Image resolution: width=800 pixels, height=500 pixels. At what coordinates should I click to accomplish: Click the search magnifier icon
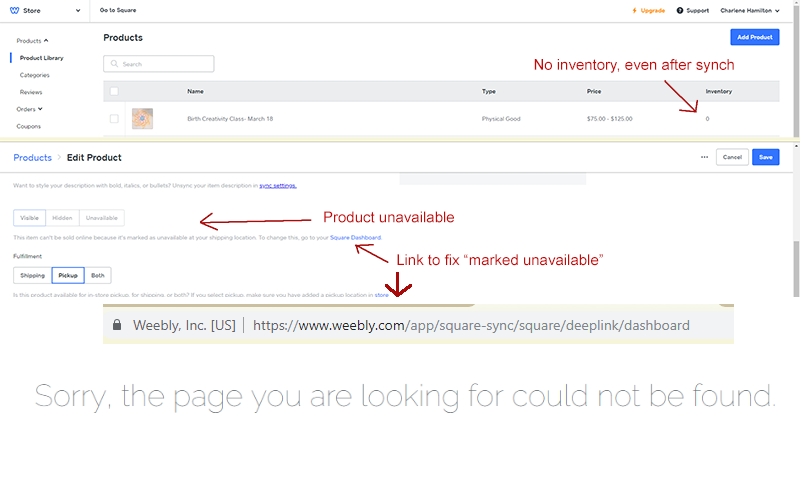point(113,64)
